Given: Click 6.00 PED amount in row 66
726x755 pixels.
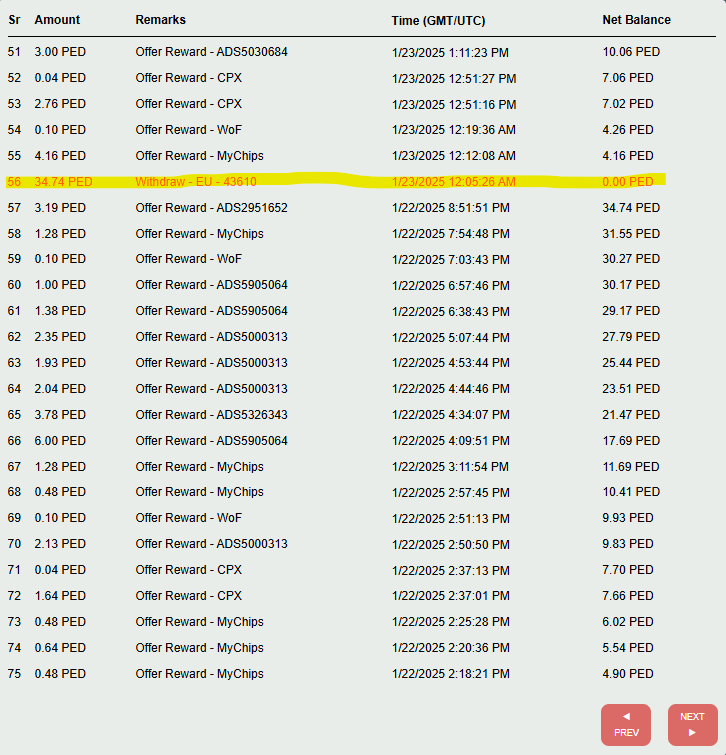Looking at the screenshot, I should coord(60,441).
